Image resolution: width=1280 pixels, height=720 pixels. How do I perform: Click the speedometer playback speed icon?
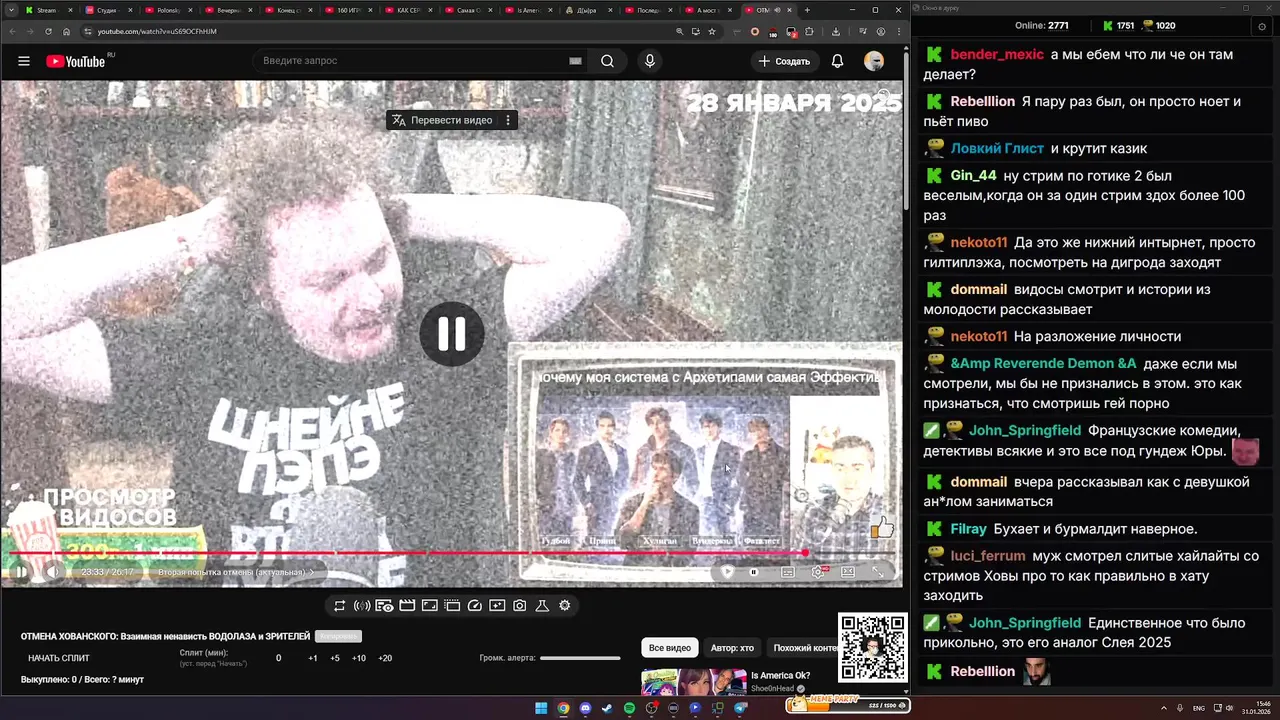point(475,605)
